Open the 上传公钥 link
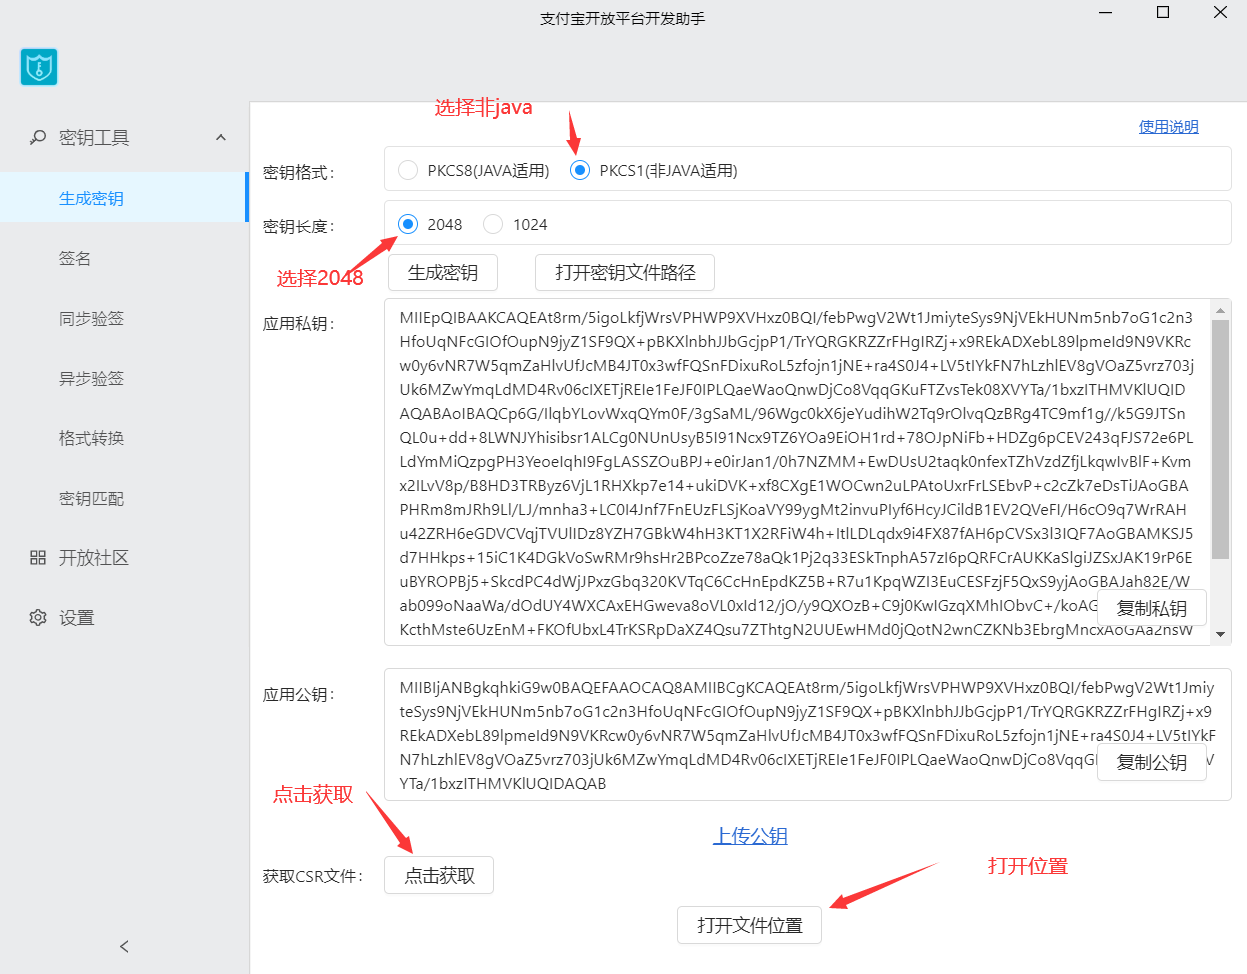1247x974 pixels. pyautogui.click(x=750, y=836)
